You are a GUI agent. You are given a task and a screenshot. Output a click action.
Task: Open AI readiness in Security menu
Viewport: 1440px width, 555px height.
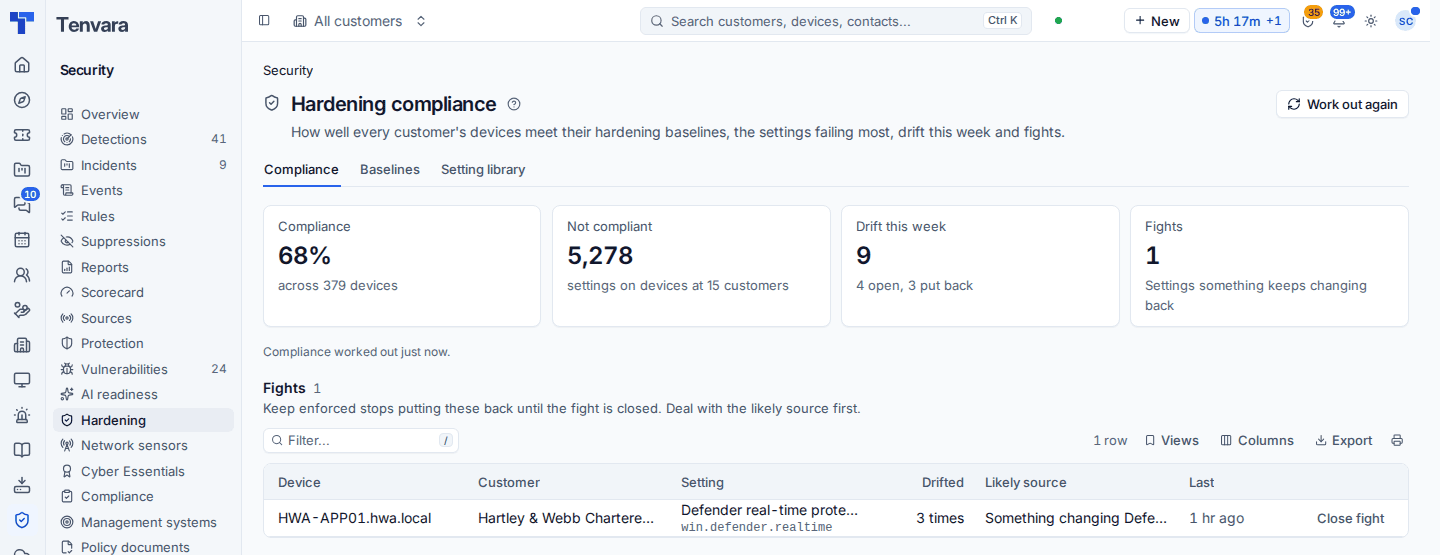[143, 394]
